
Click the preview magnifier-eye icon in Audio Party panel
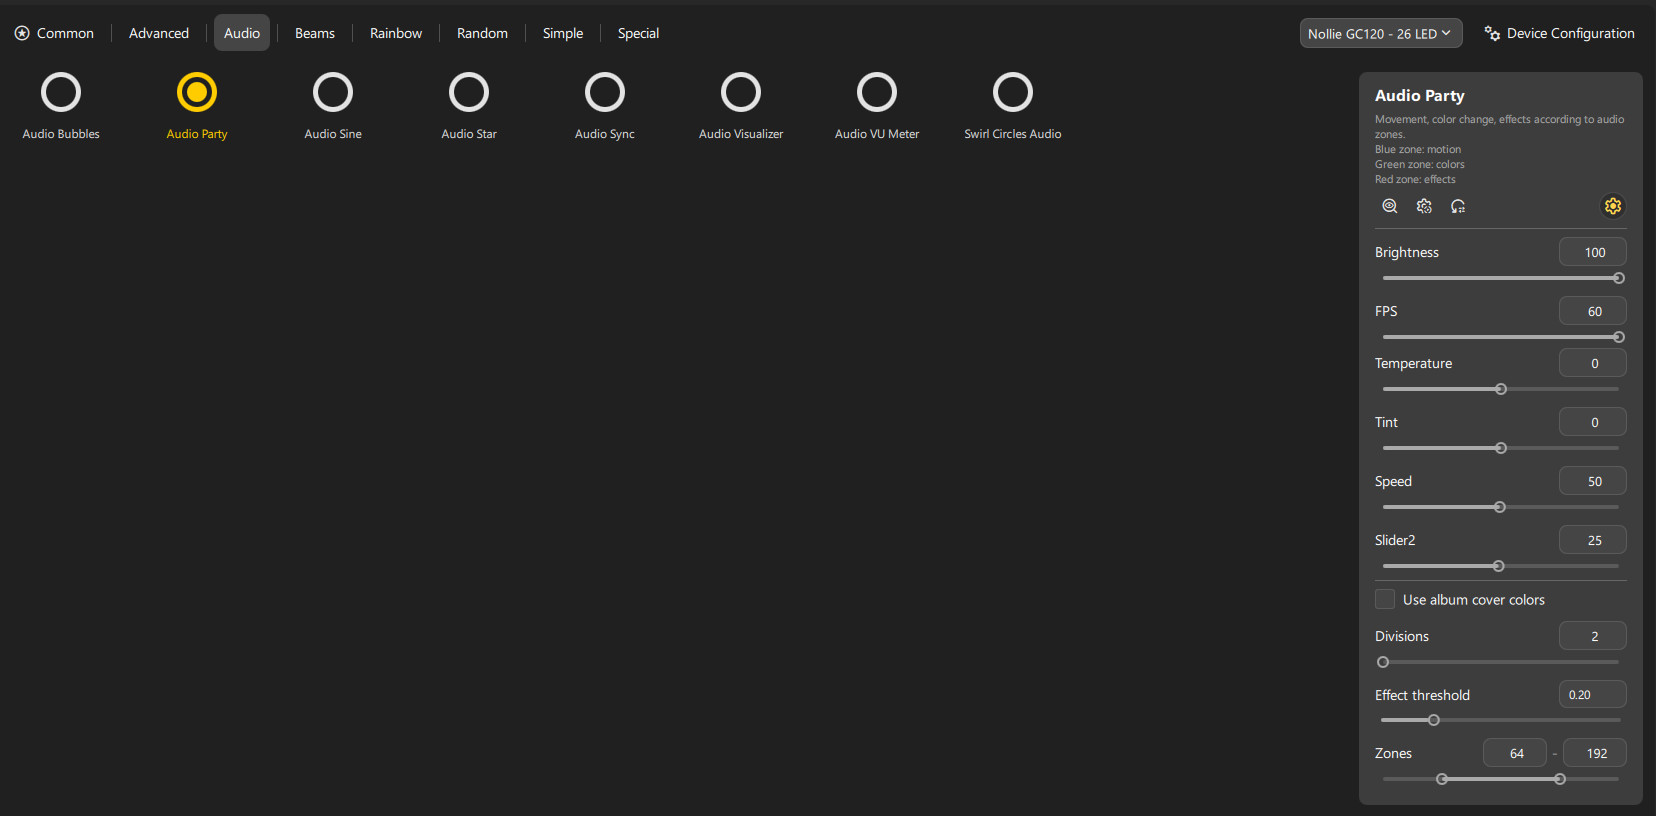(1390, 206)
